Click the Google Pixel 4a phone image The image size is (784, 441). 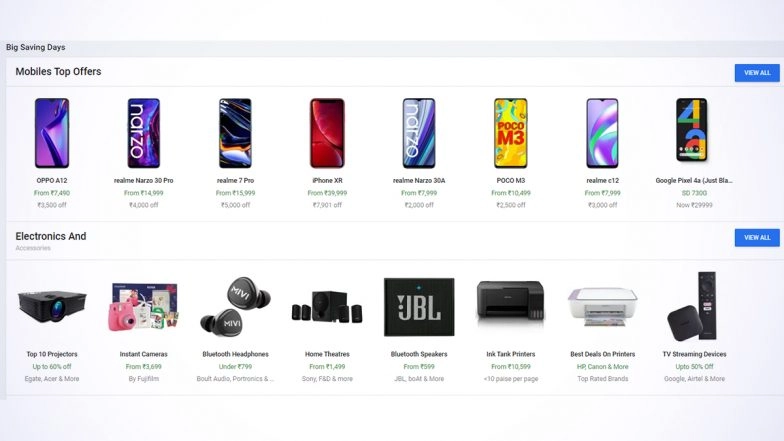692,130
